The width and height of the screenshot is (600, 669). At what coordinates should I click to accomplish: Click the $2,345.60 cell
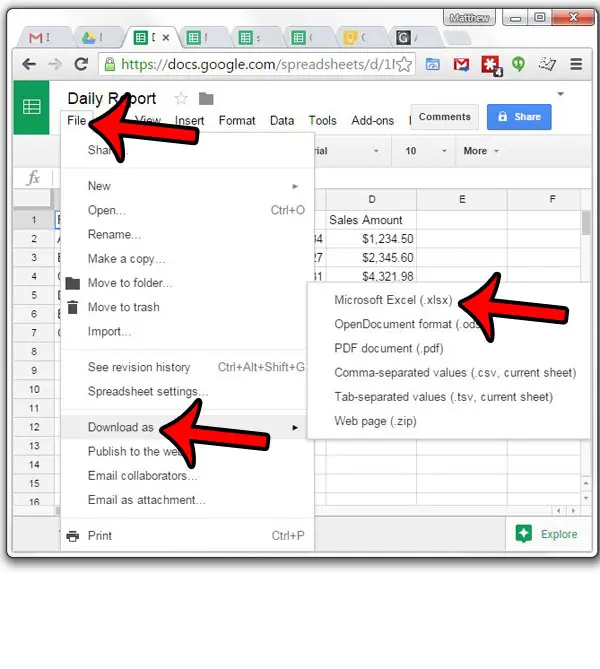pos(371,258)
